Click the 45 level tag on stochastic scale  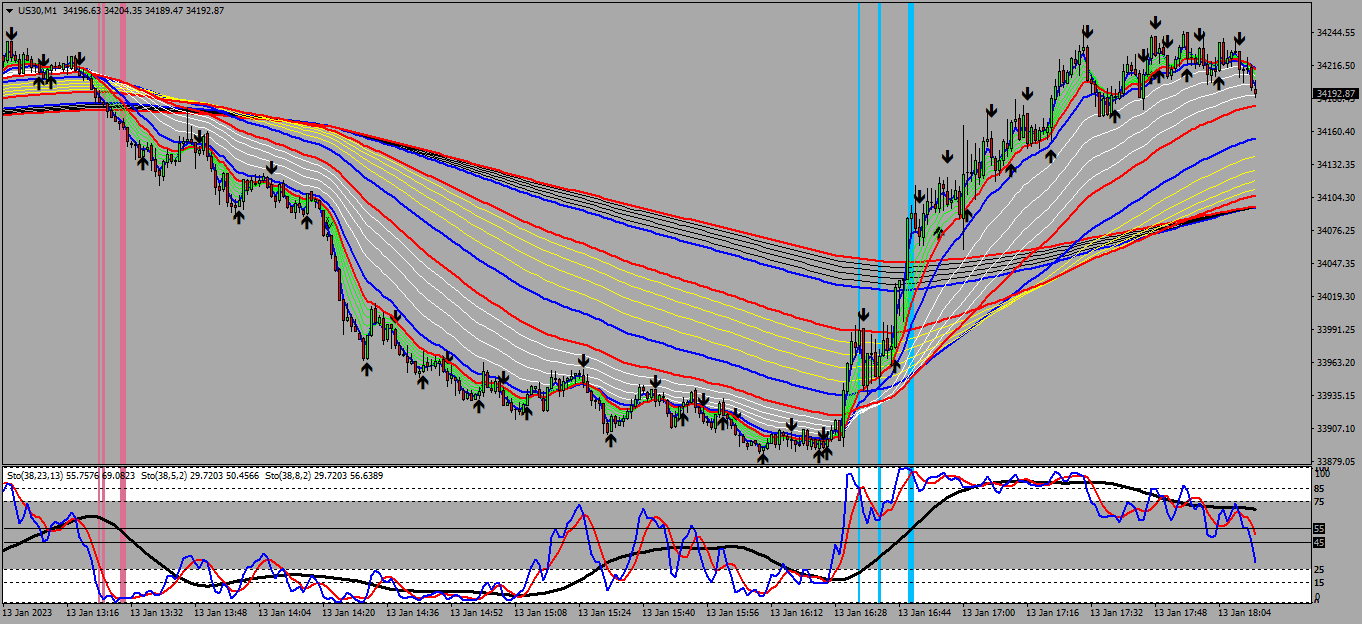click(x=1318, y=542)
